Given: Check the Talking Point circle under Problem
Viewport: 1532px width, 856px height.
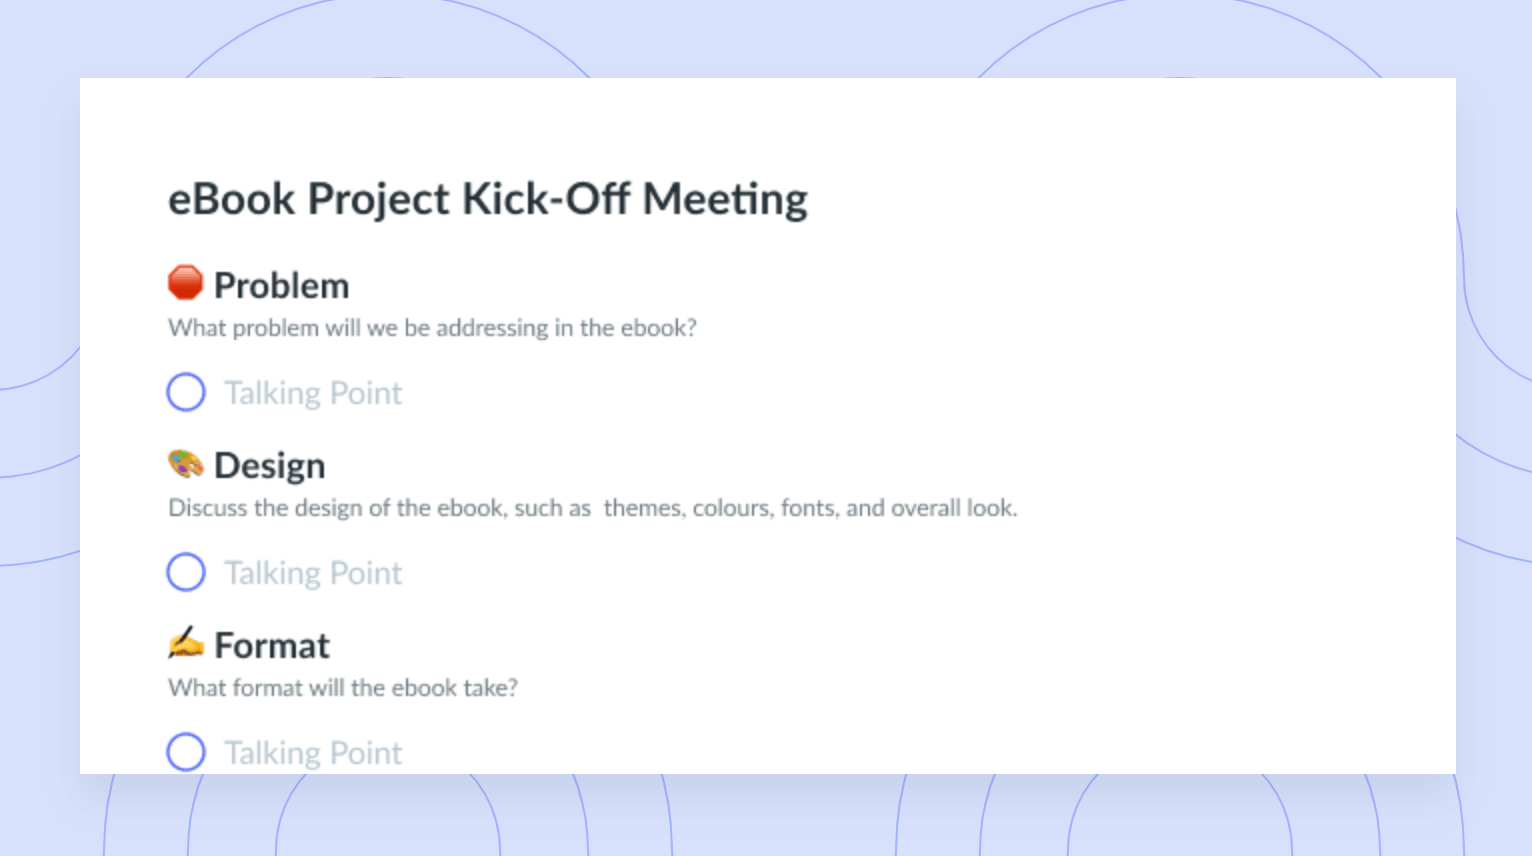Looking at the screenshot, I should [186, 392].
